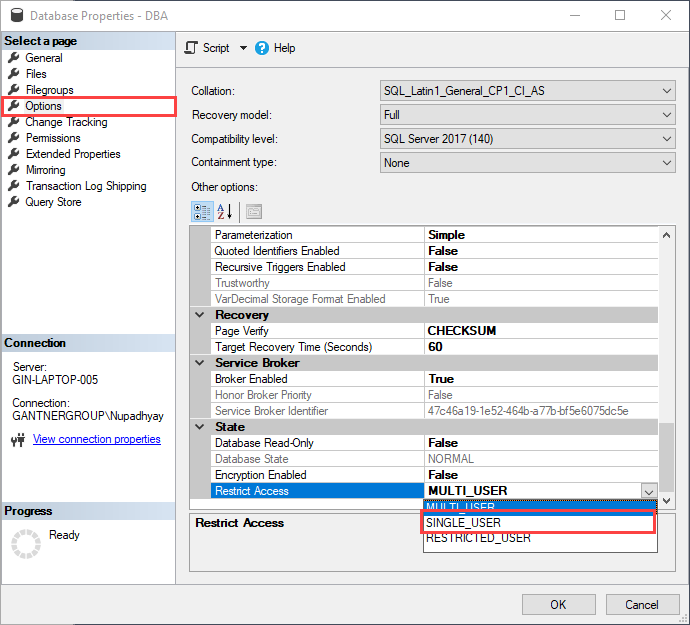The height and width of the screenshot is (625, 690).
Task: Click the Help button label
Action: [284, 48]
